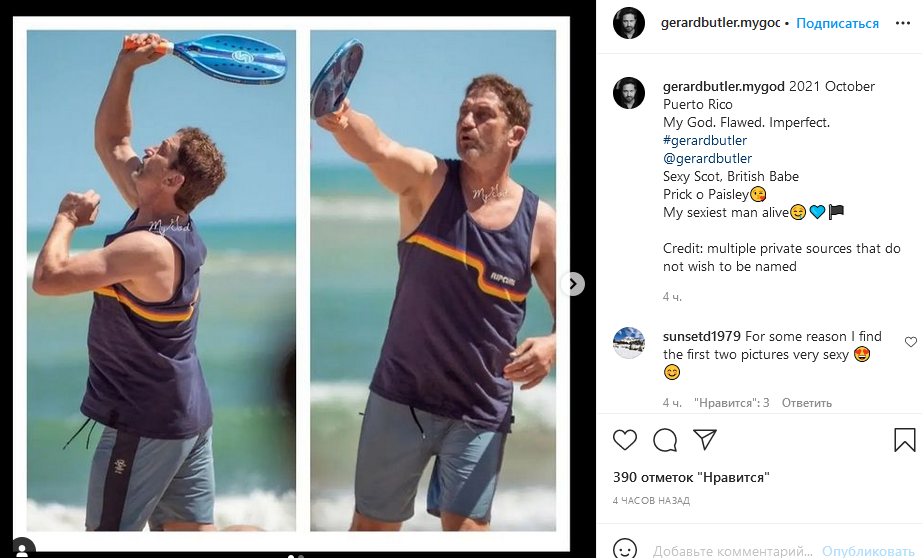Open the @gerardbutler mention

[x=707, y=158]
